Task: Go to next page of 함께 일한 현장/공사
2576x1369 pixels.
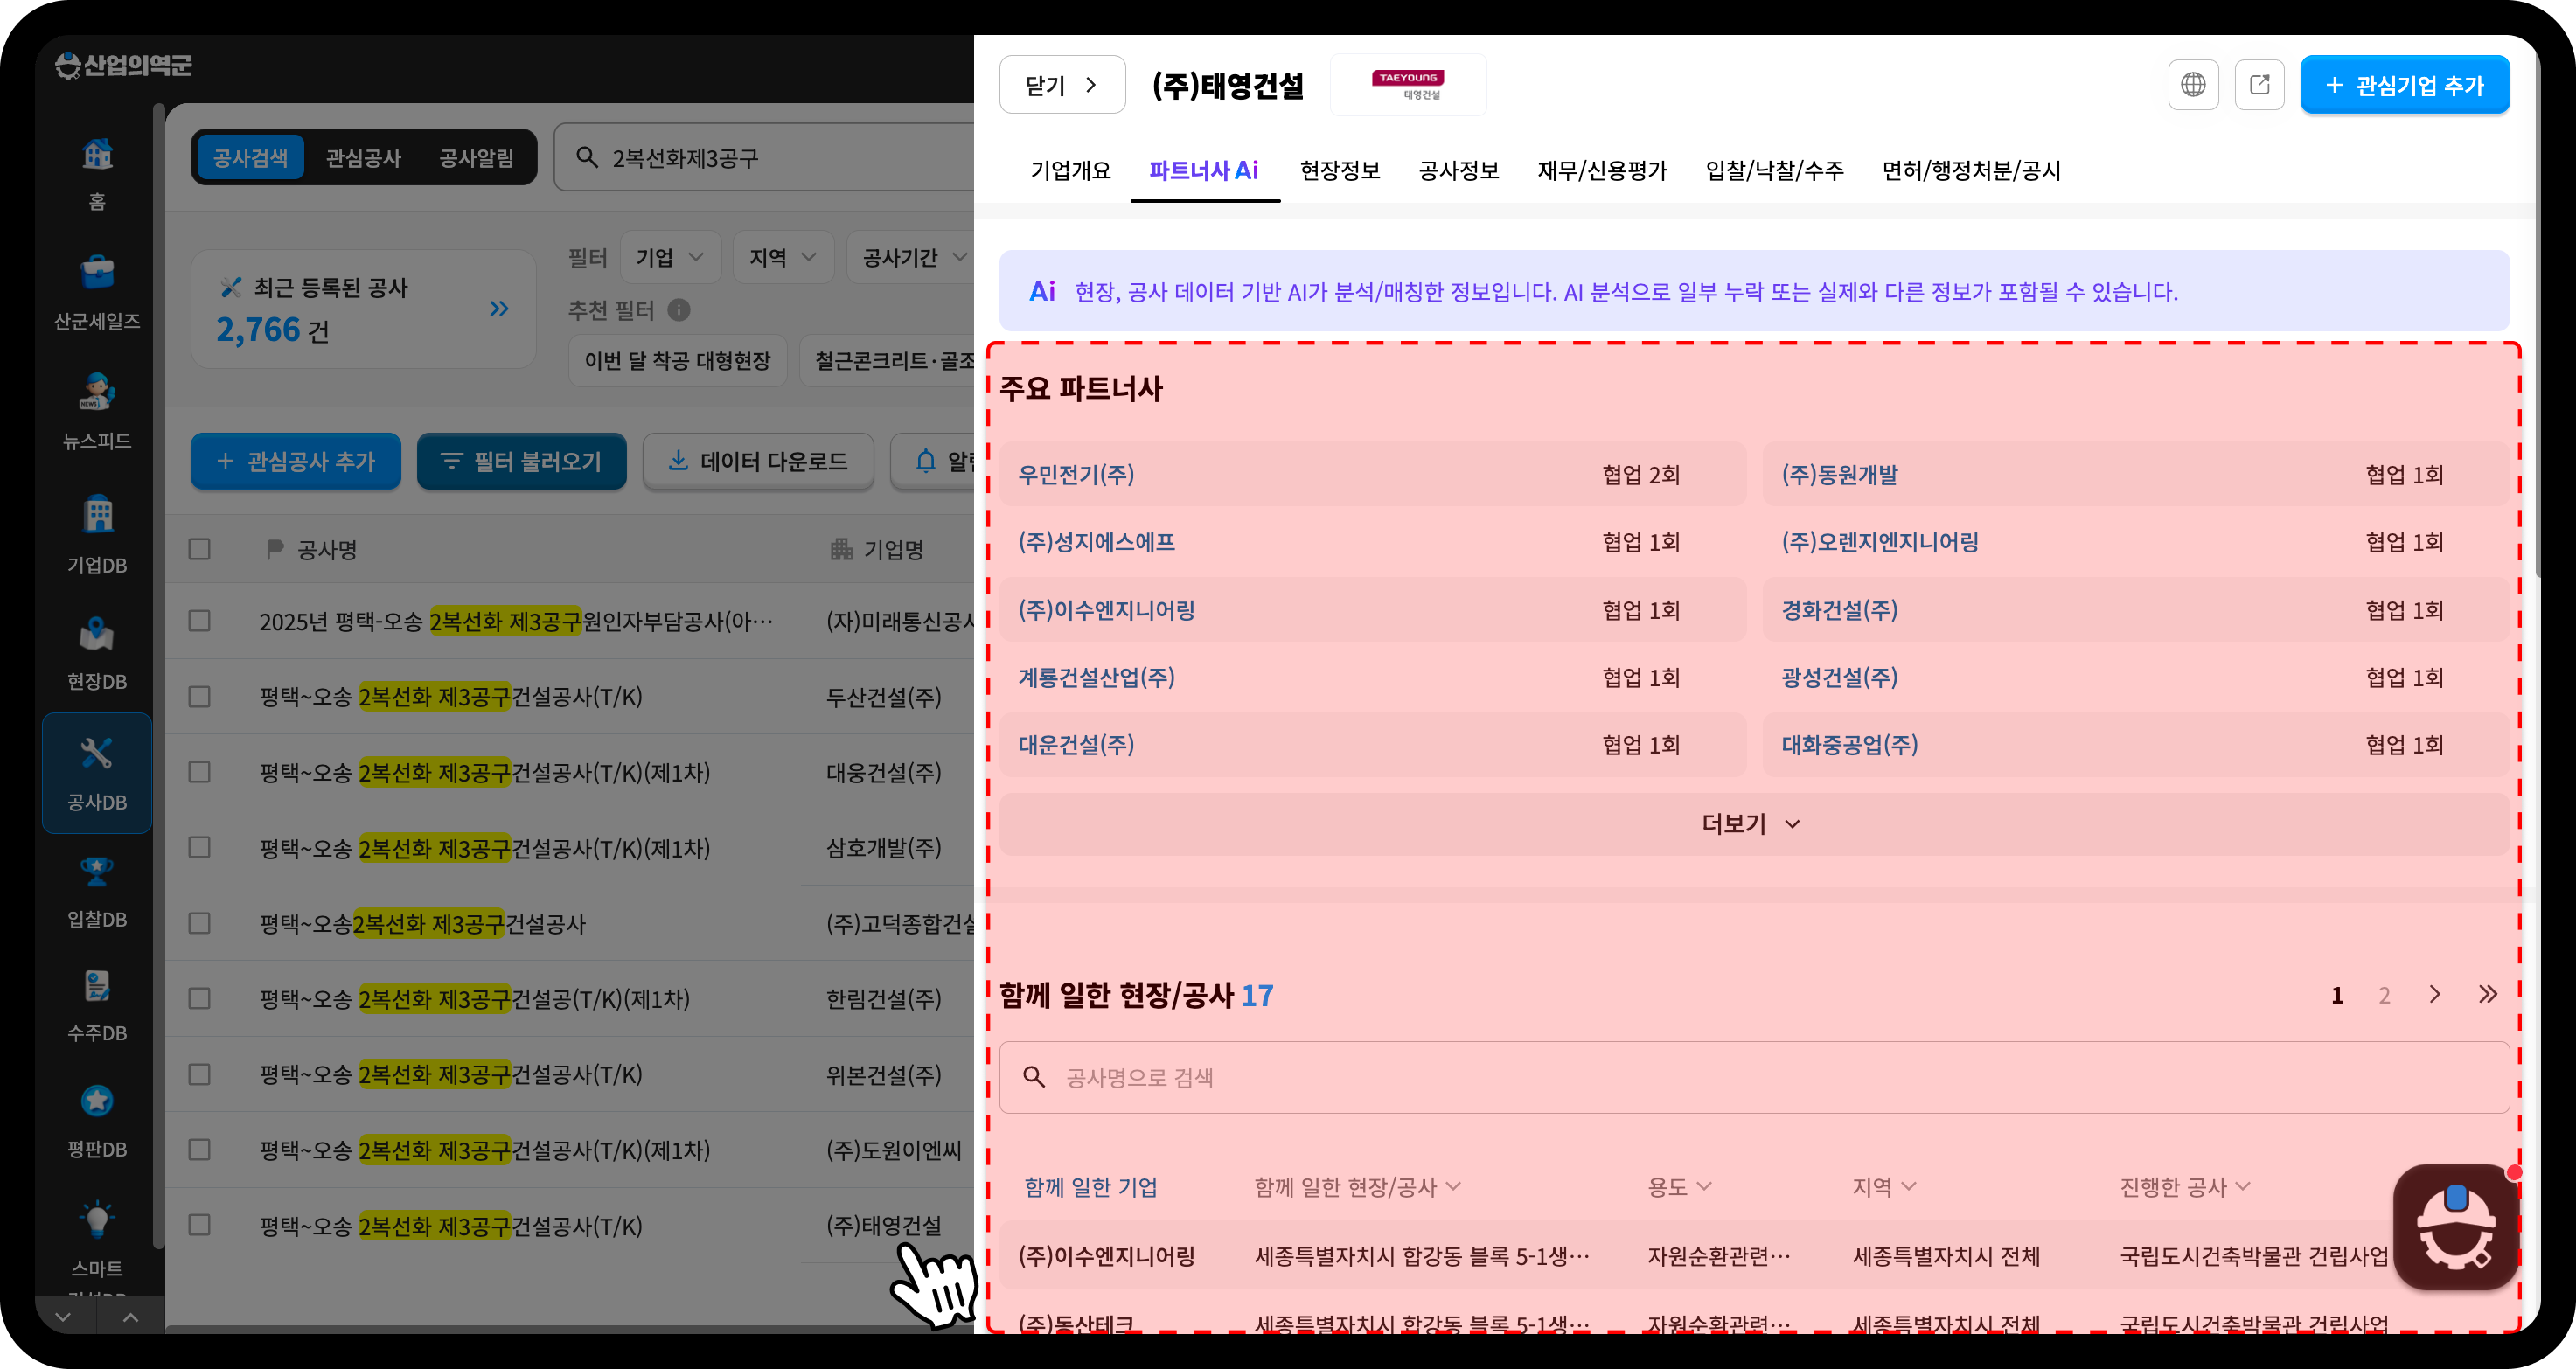Action: (2435, 994)
